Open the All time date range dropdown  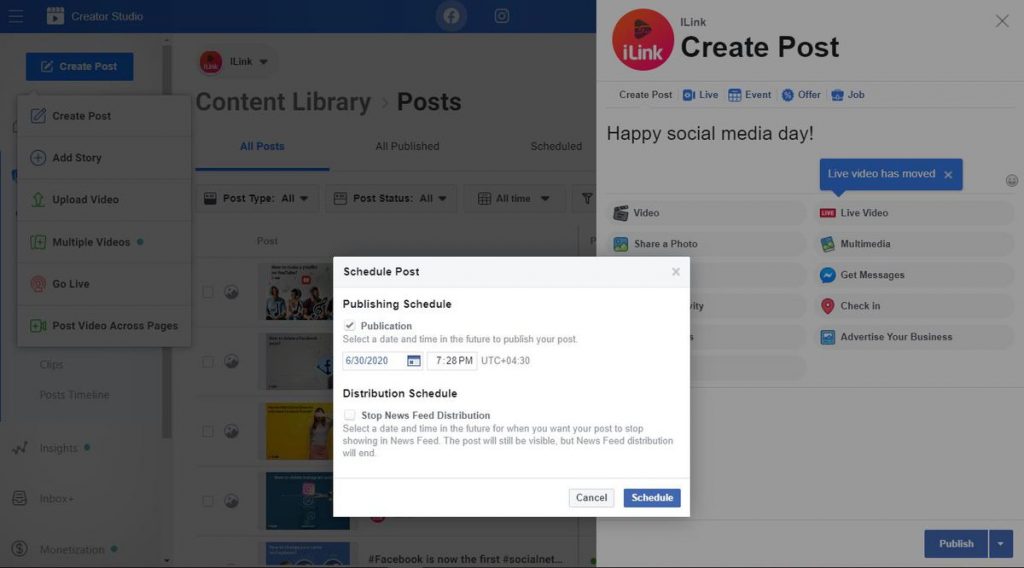tap(514, 198)
